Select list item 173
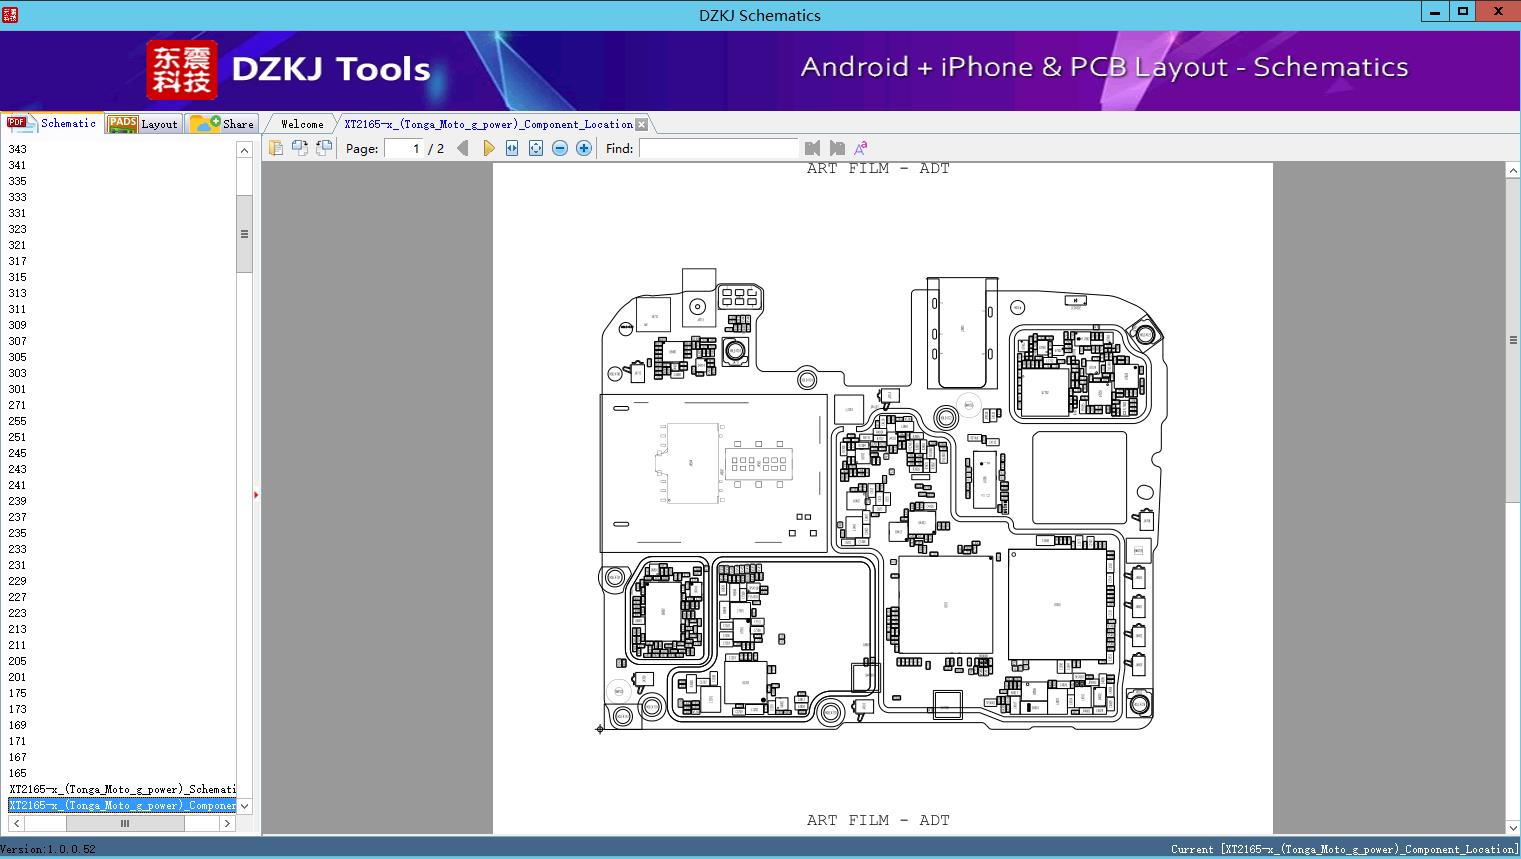The image size is (1521, 859). [x=17, y=709]
